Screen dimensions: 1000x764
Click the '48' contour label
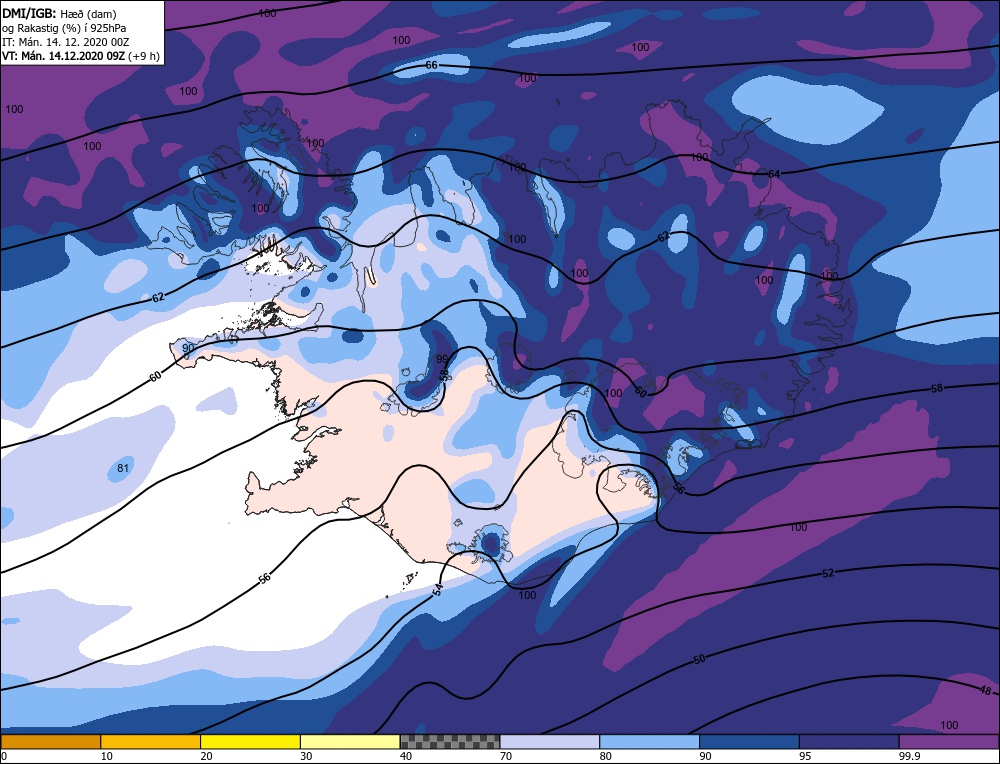985,691
